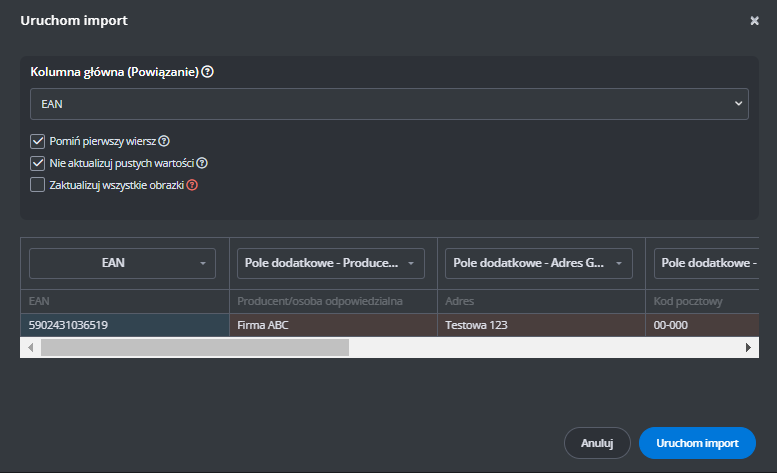Close the Uruchom import dialog
777x473 pixels.
click(754, 20)
